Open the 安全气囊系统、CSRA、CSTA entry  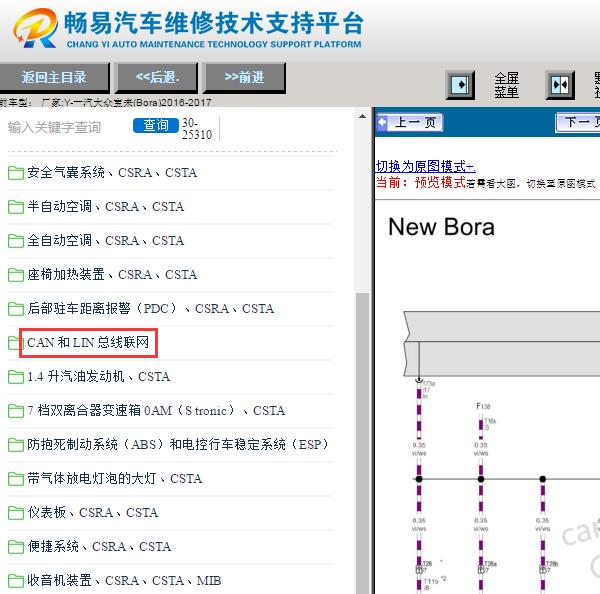coord(112,173)
